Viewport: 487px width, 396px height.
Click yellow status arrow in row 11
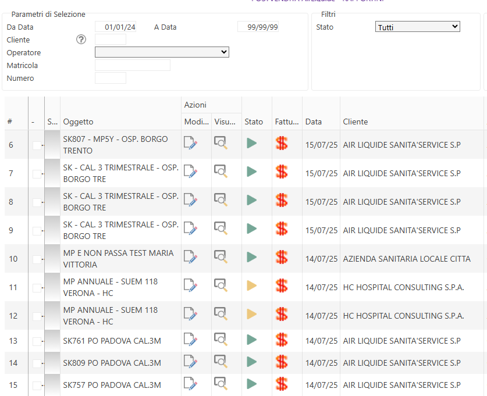[252, 286]
